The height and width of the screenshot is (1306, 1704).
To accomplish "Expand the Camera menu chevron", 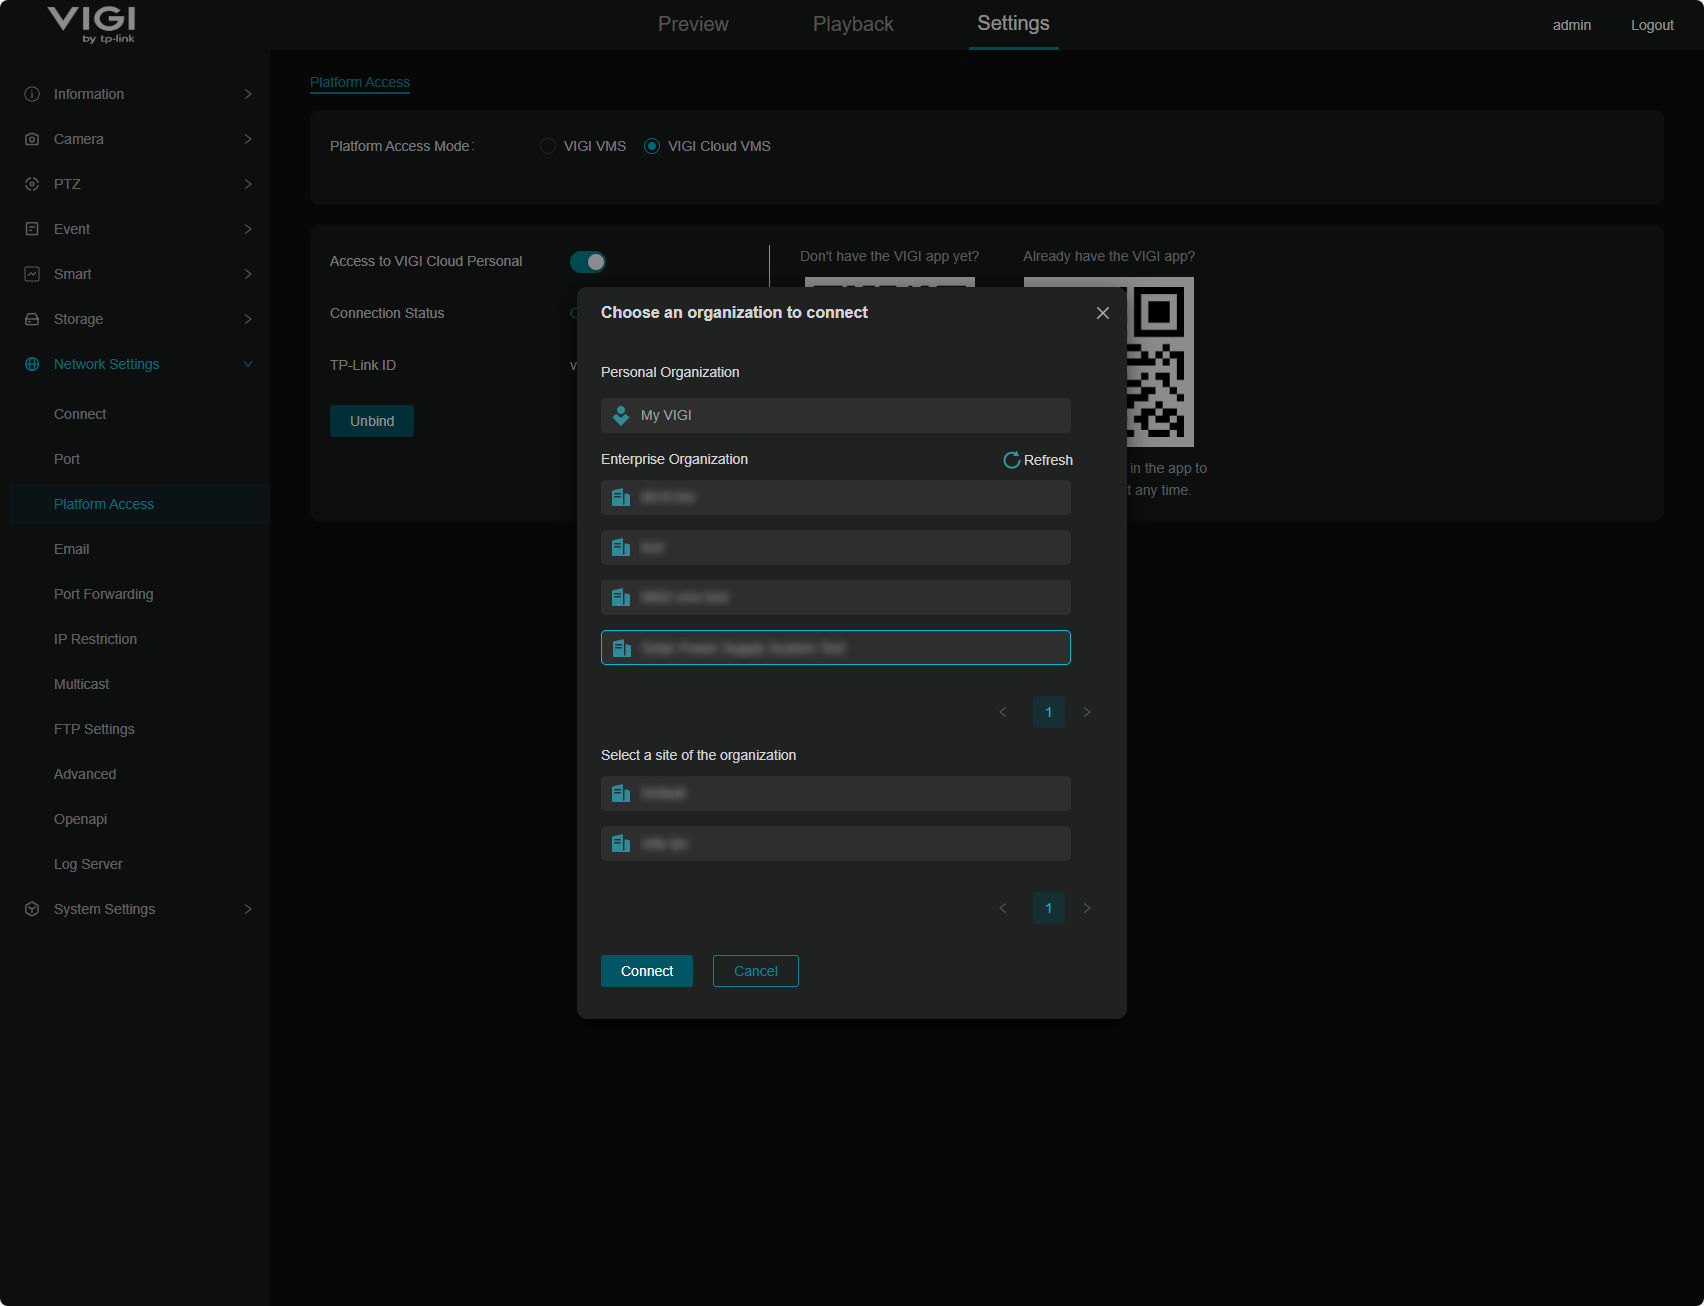I will (x=248, y=139).
